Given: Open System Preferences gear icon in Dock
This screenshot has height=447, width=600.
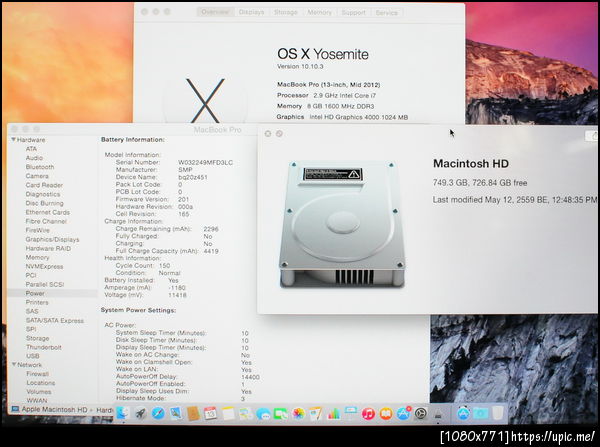Looking at the screenshot, I should point(421,413).
